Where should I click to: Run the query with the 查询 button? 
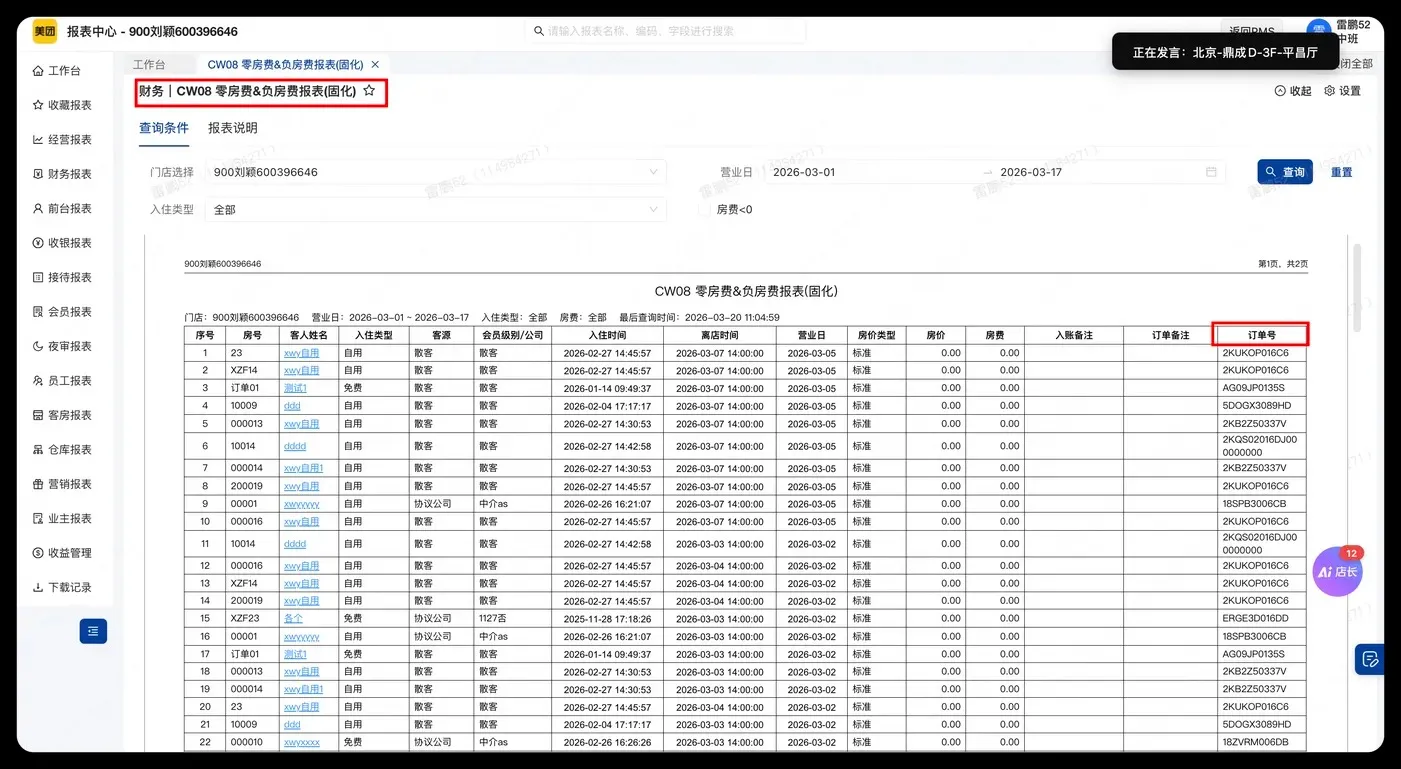tap(1284, 171)
